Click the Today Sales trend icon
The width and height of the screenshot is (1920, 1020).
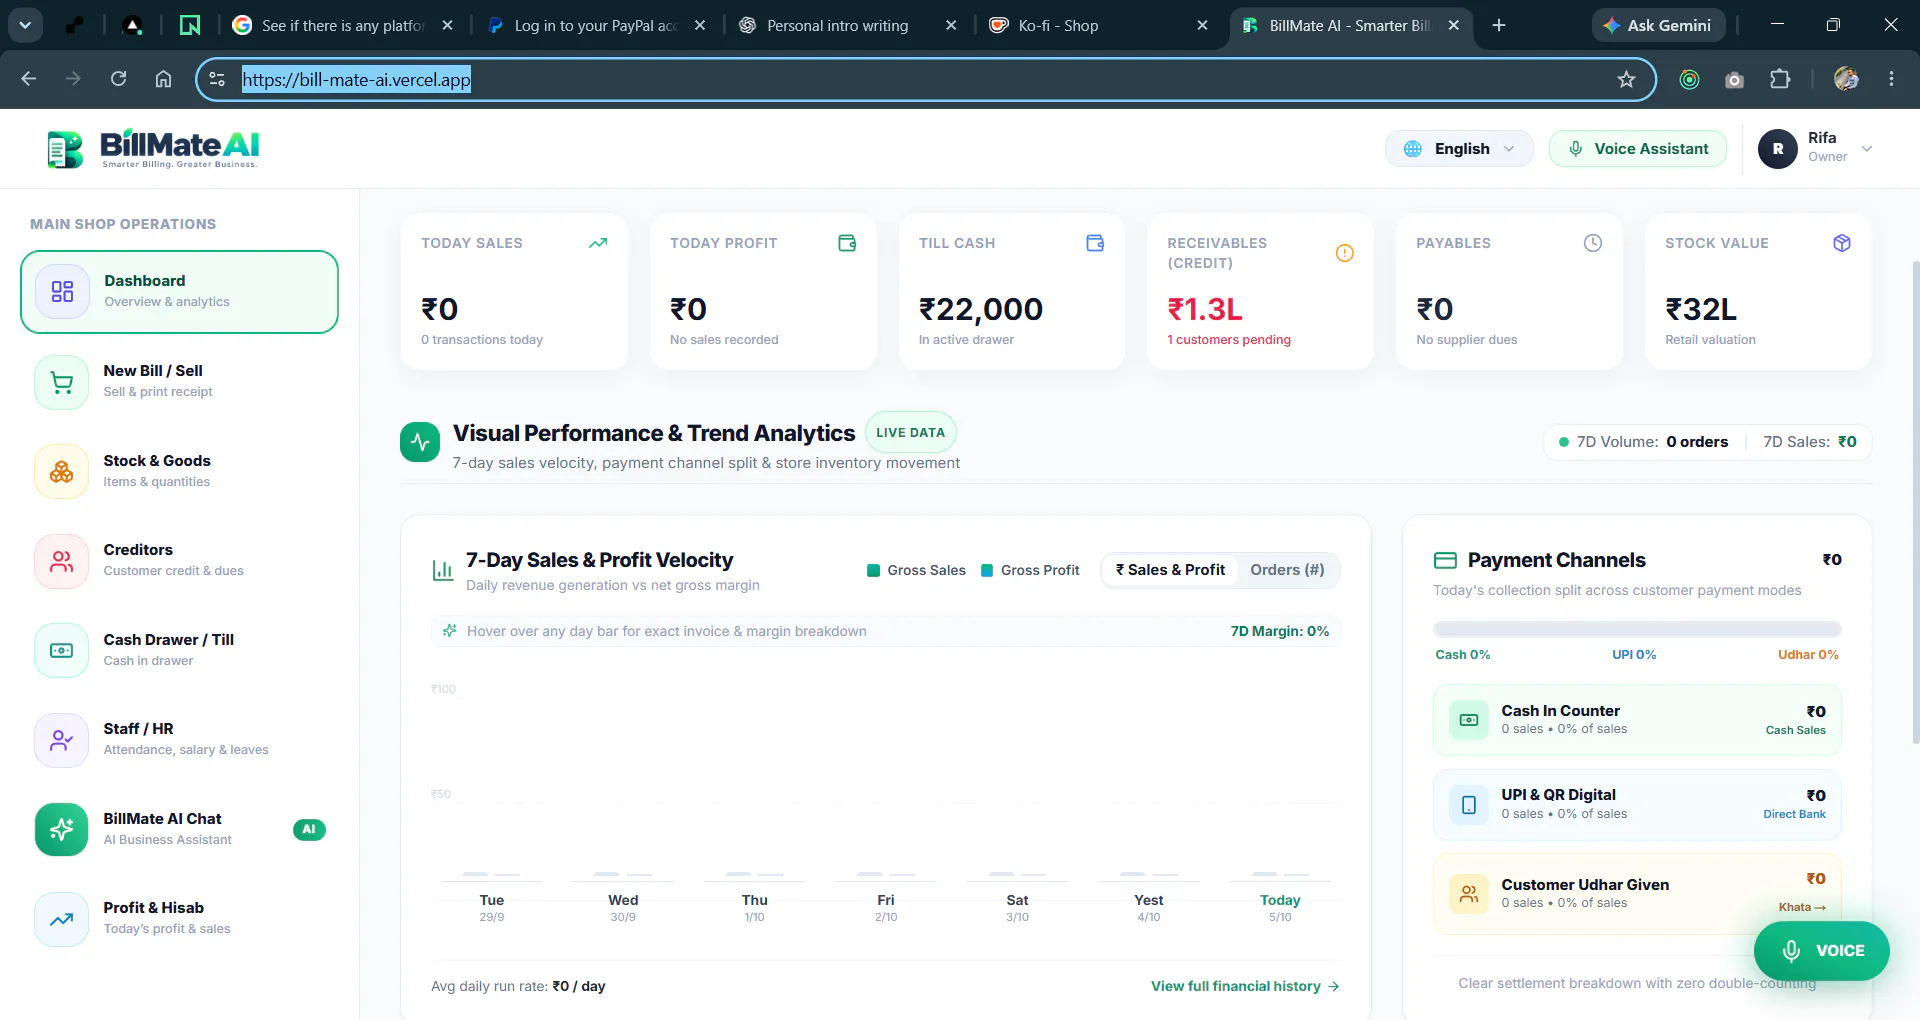pos(598,243)
